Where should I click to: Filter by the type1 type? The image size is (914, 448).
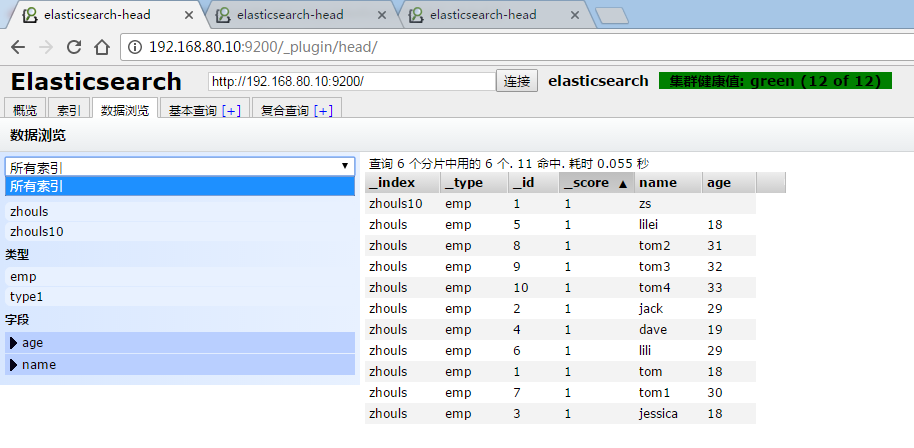click(180, 297)
